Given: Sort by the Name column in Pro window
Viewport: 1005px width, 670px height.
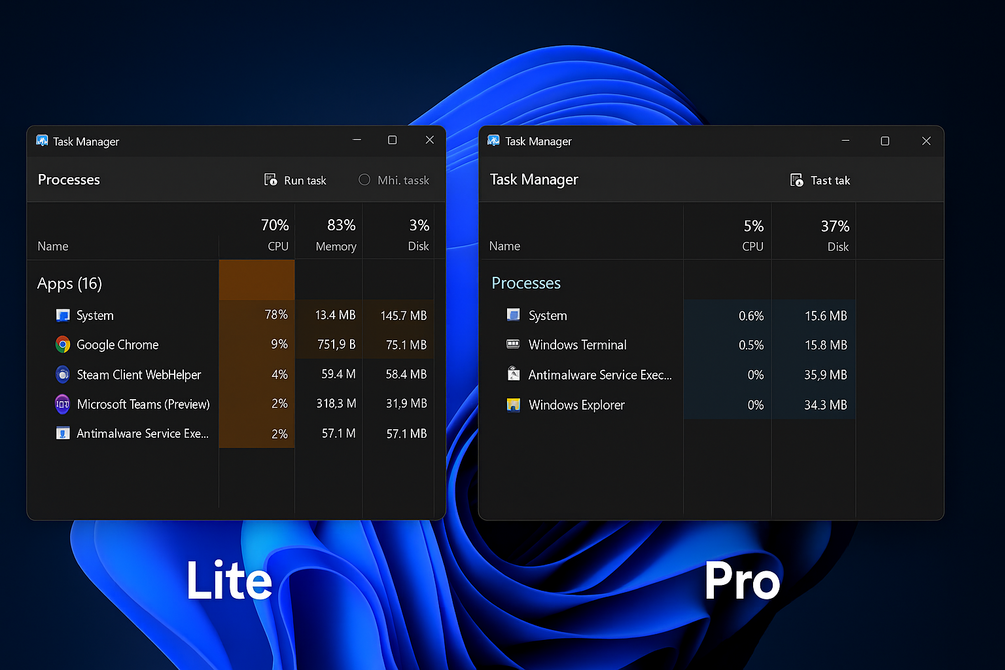Looking at the screenshot, I should [x=504, y=246].
